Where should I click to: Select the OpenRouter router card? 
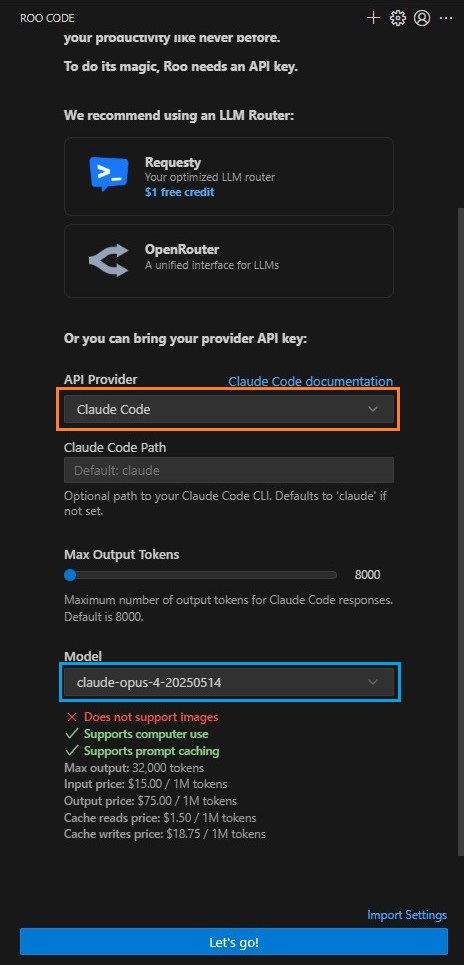tap(229, 261)
